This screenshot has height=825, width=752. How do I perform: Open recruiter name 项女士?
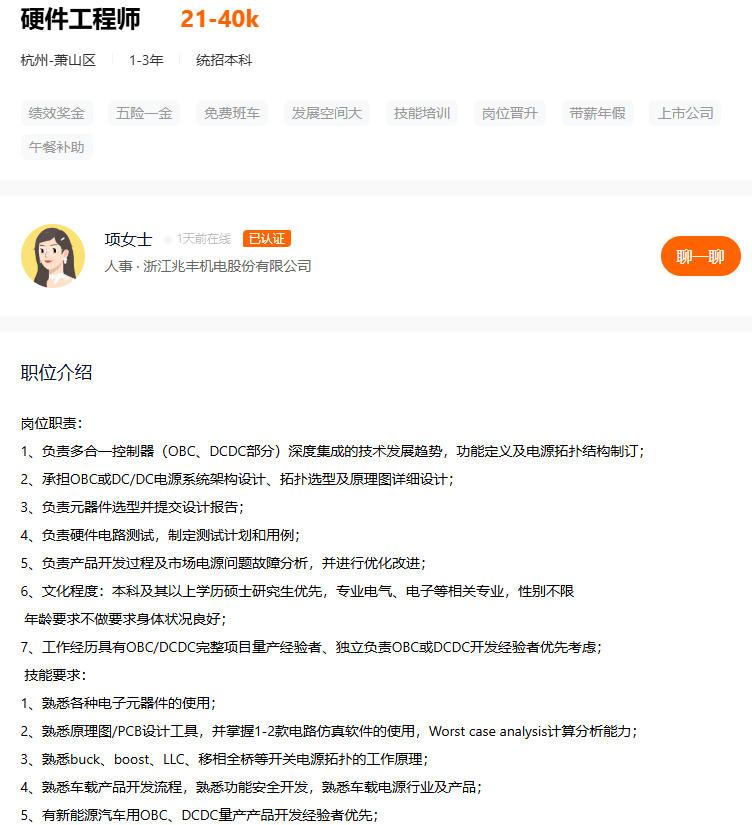tap(128, 239)
